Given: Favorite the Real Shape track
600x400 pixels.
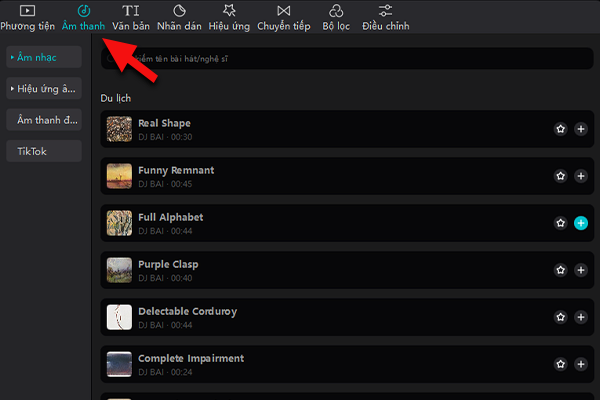Looking at the screenshot, I should (561, 129).
